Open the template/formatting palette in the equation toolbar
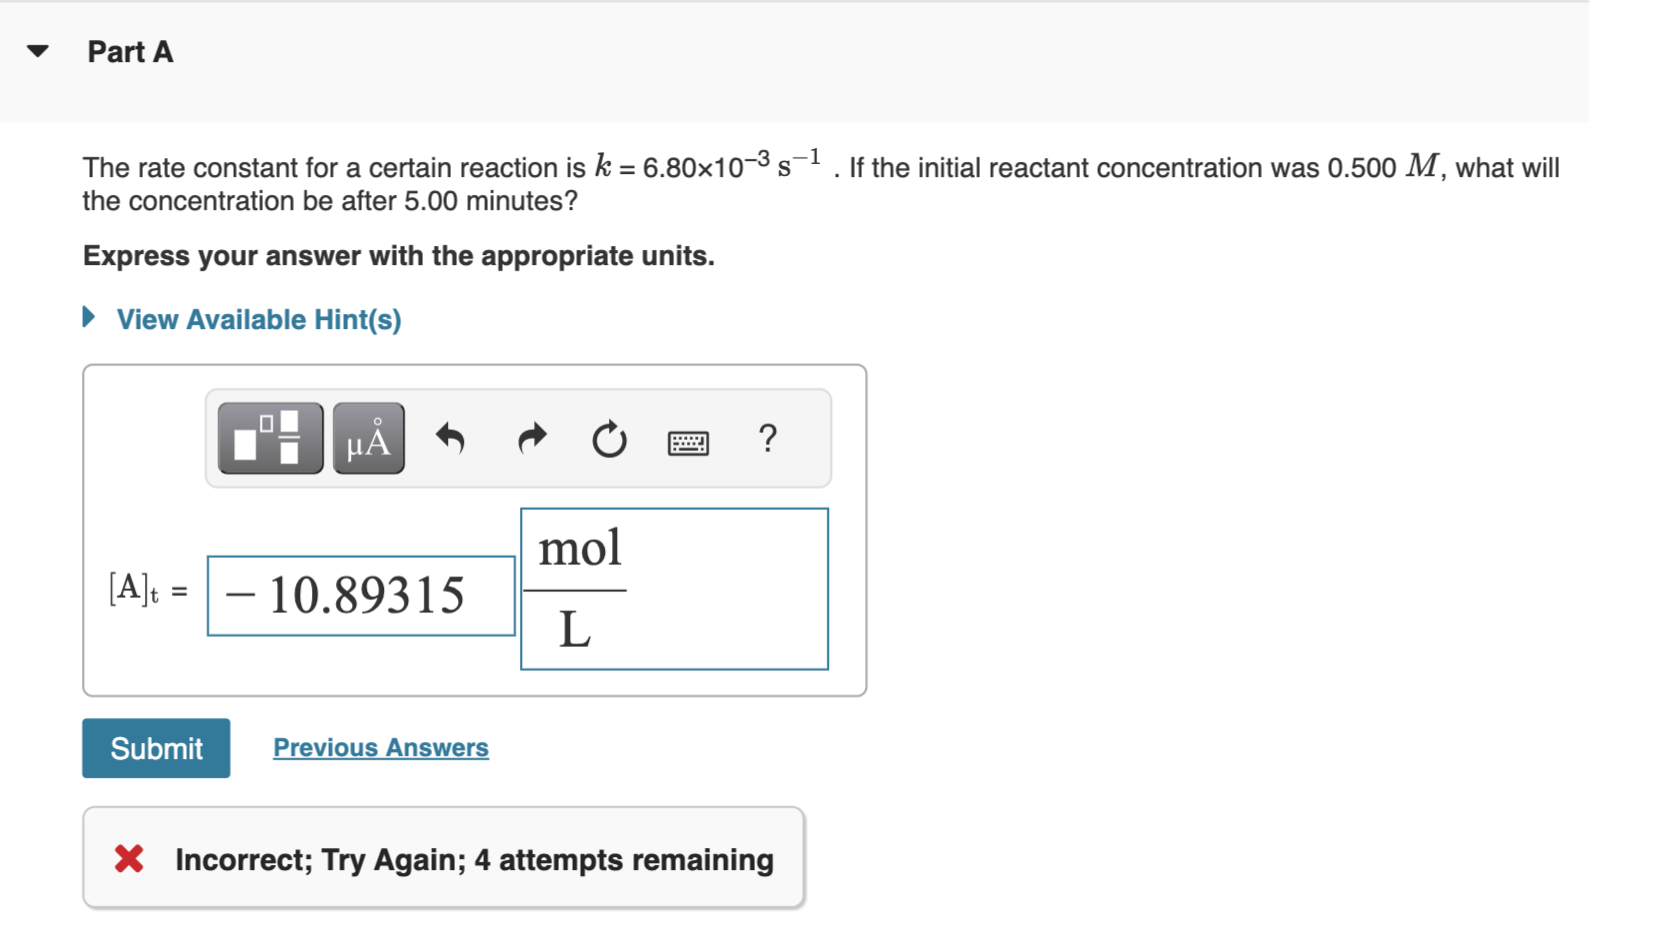 pyautogui.click(x=268, y=437)
